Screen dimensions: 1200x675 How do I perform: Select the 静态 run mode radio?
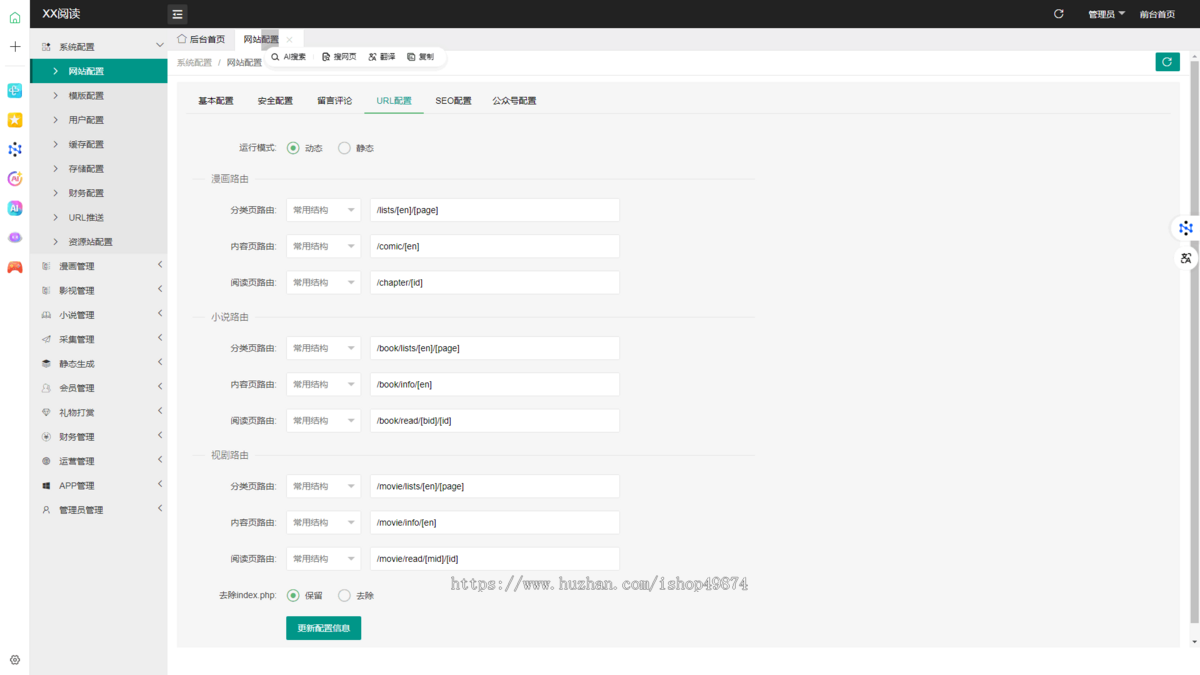pos(344,148)
